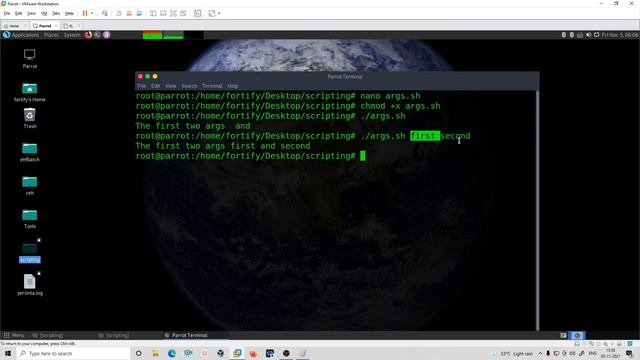Open the console view icon in VMware toolbar
The image size is (640, 360).
click(198, 13)
